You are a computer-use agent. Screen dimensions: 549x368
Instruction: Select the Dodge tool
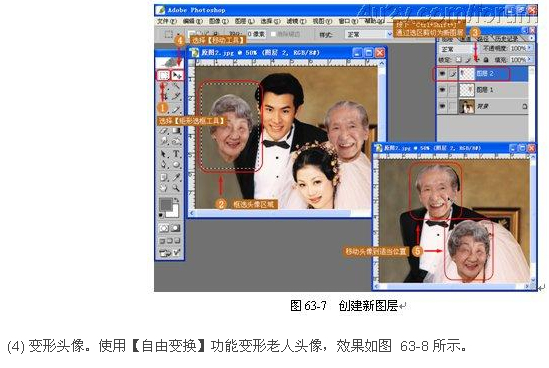[176, 141]
